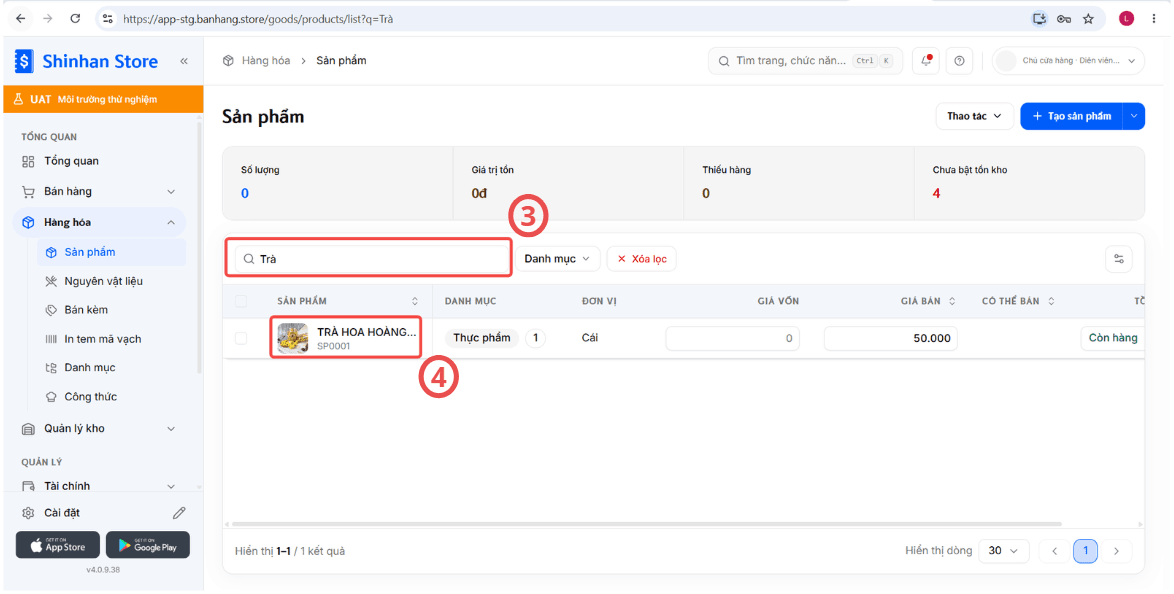The image size is (1174, 594).
Task: Tick the checkbox for the SP0001 row
Action: 241,339
